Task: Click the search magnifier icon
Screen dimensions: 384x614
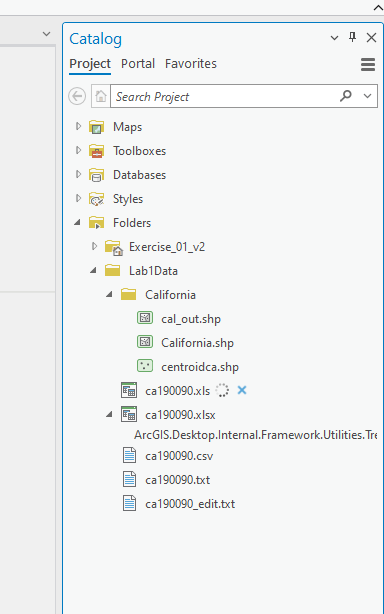Action: click(346, 96)
